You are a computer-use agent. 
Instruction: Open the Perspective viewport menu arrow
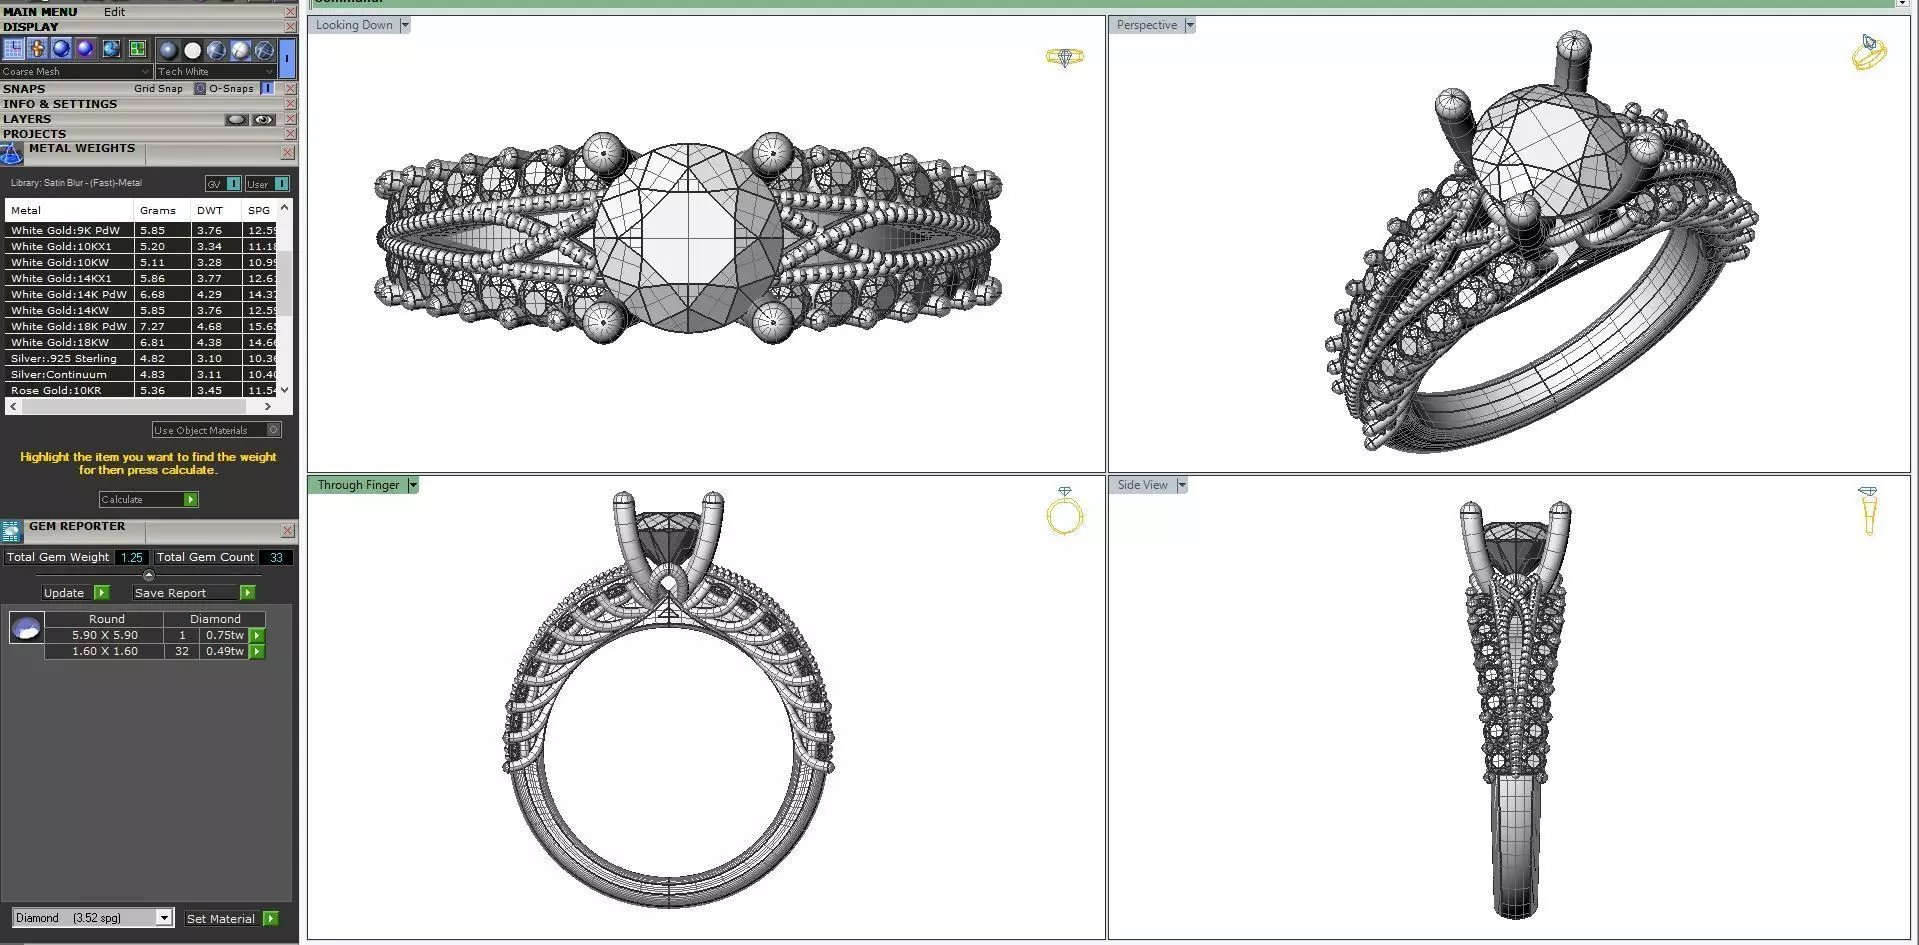1190,25
